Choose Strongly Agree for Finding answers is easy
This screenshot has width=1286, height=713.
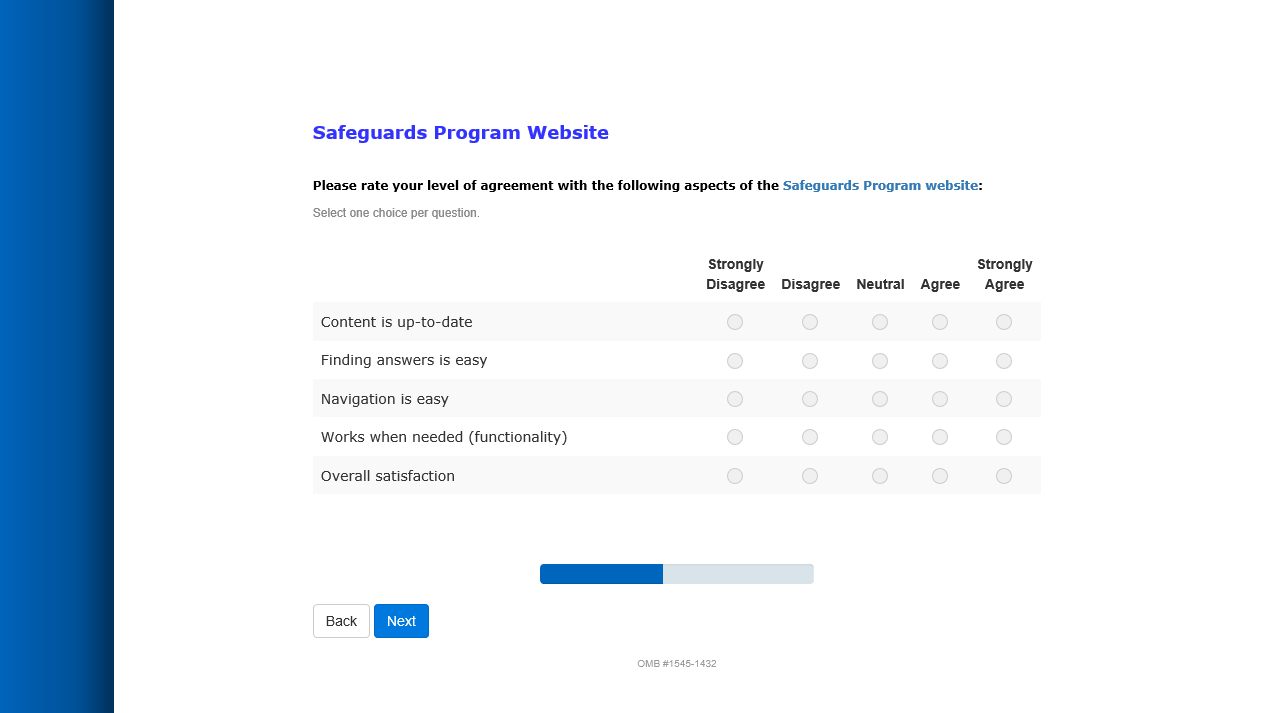pos(1004,361)
